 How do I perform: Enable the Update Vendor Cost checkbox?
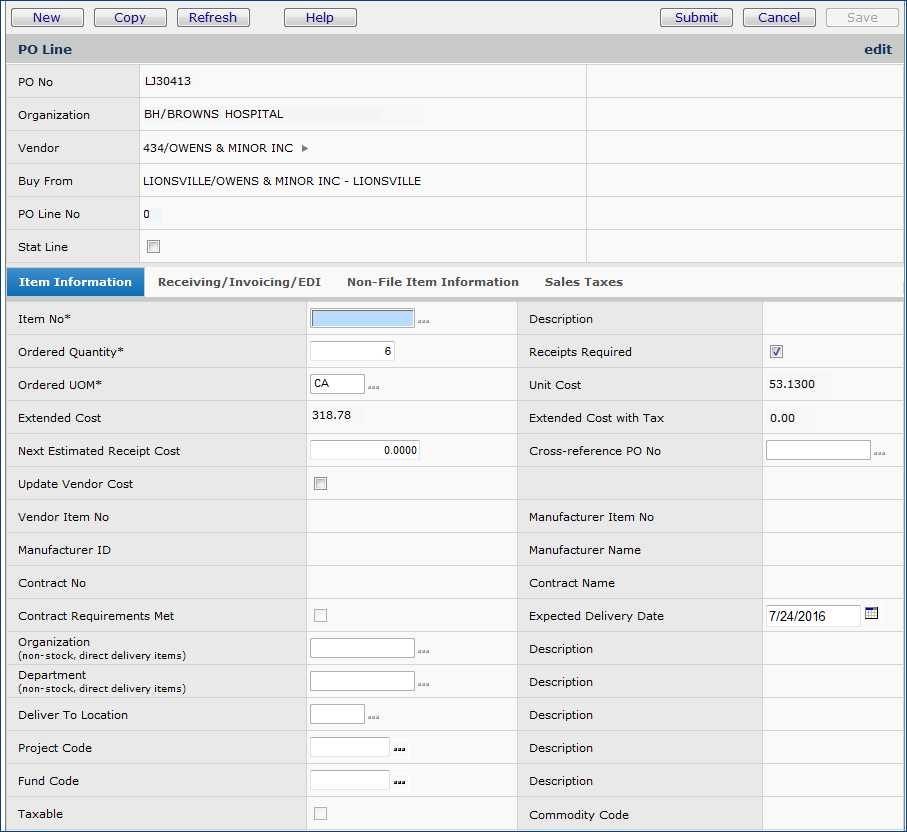(x=321, y=484)
